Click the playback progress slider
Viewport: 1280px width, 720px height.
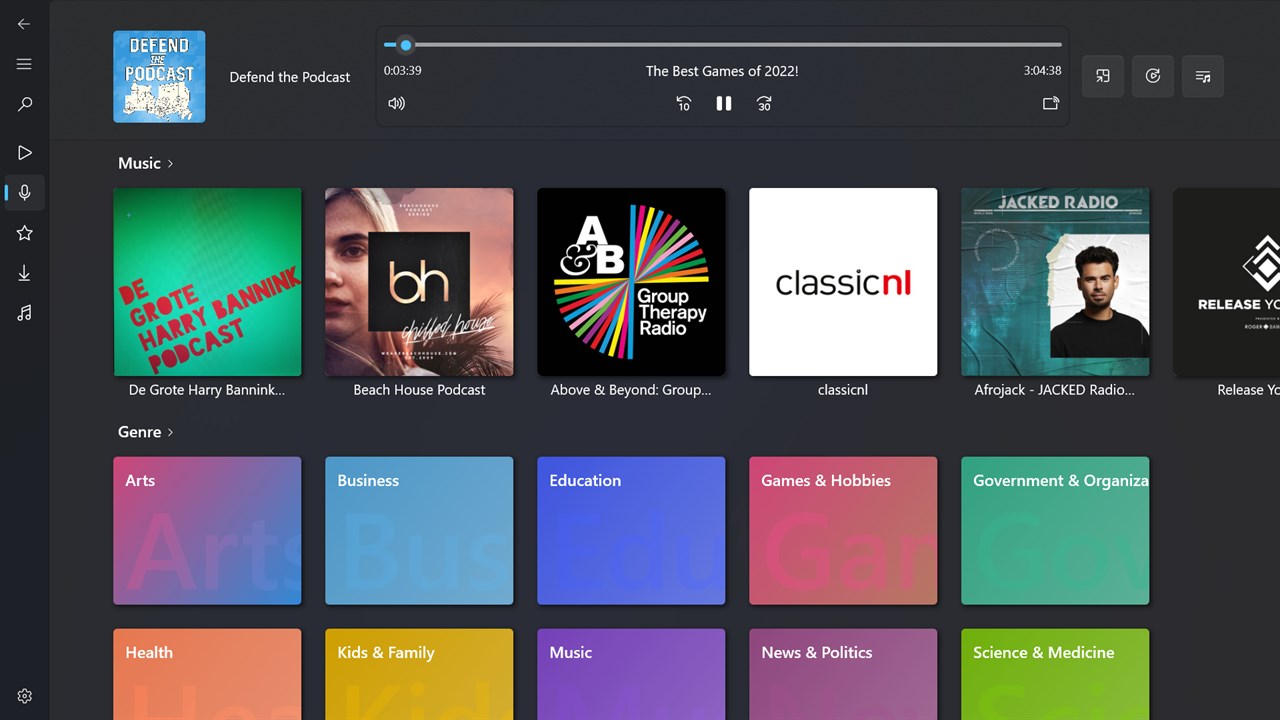pyautogui.click(x=722, y=45)
